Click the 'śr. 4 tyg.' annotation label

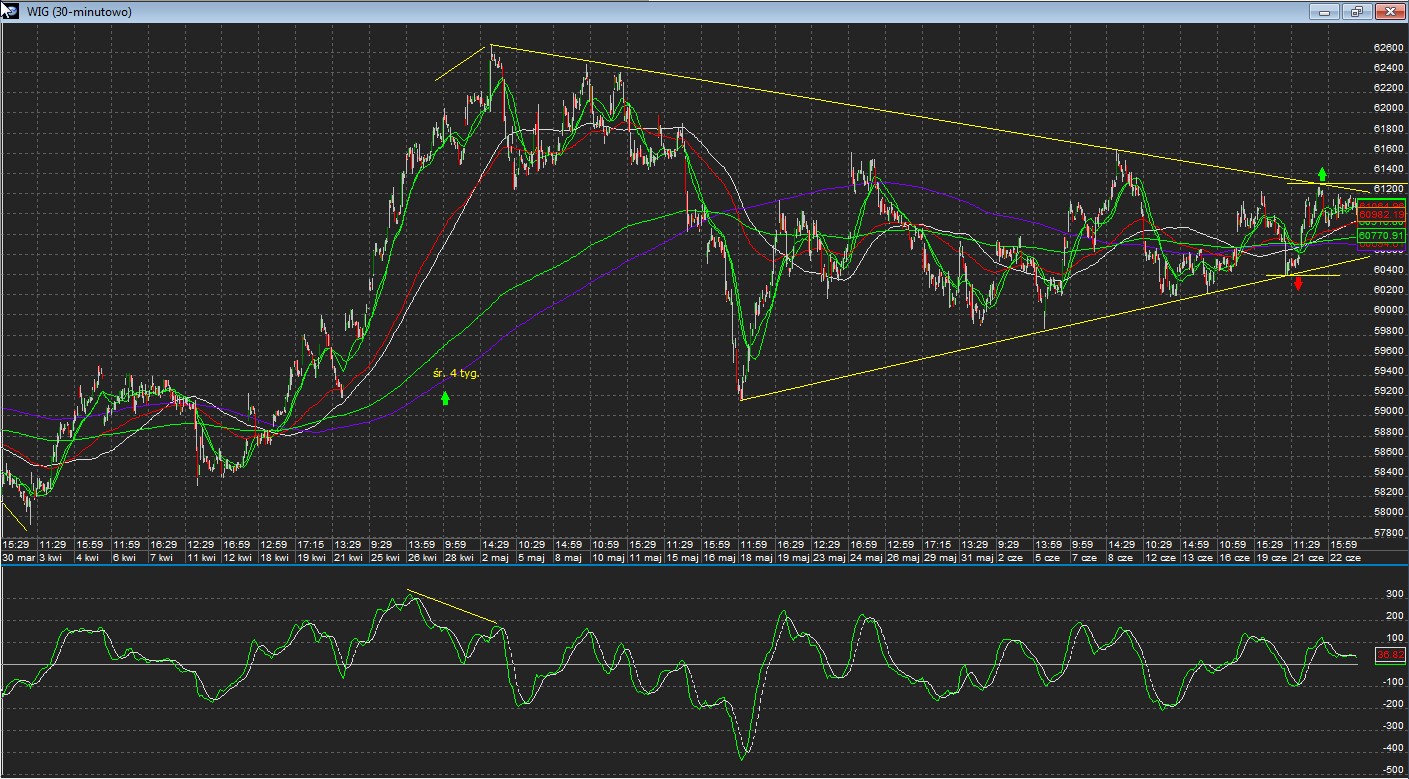point(456,373)
